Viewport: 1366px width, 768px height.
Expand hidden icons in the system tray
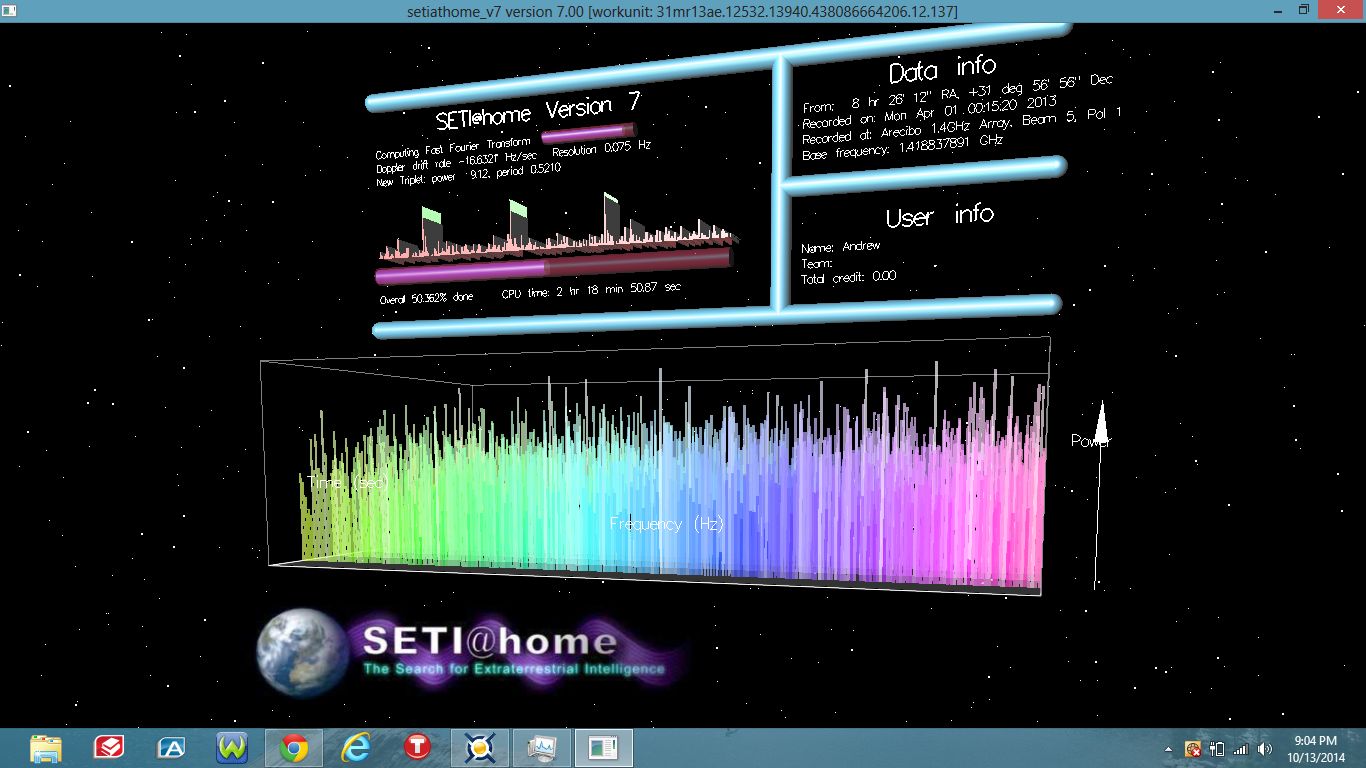[1168, 749]
